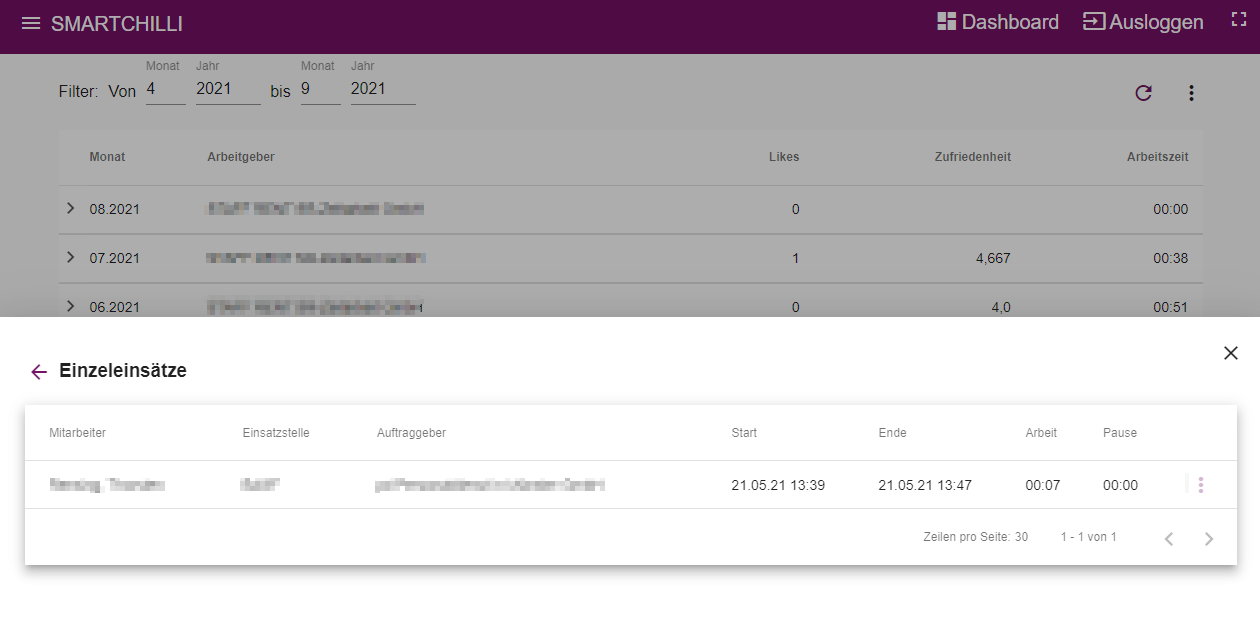Expand the 07.2021 row
1260x621 pixels.
coord(70,257)
